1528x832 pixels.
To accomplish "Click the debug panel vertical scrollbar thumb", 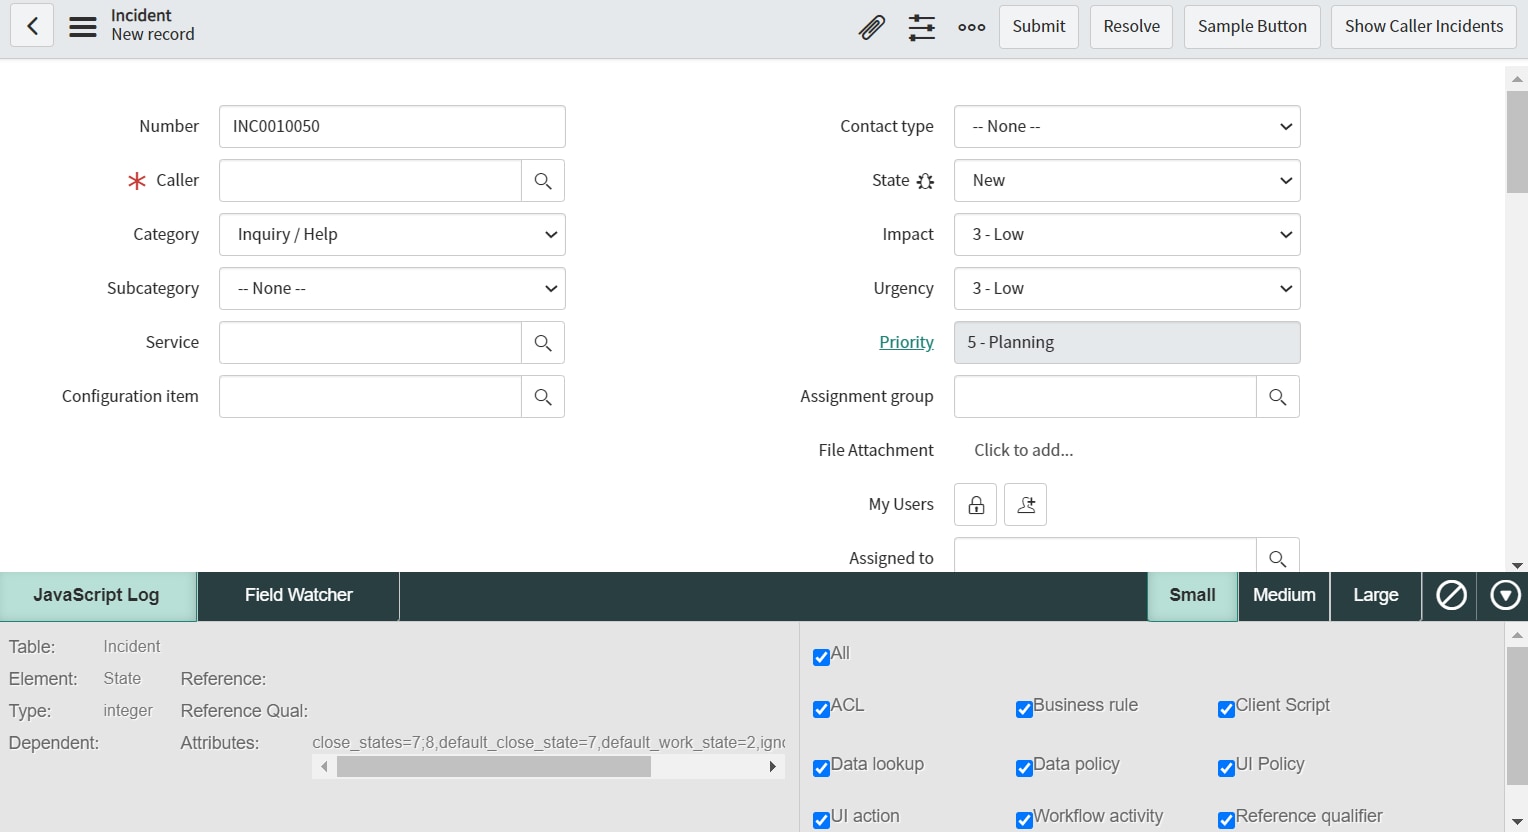I will [x=1517, y=716].
